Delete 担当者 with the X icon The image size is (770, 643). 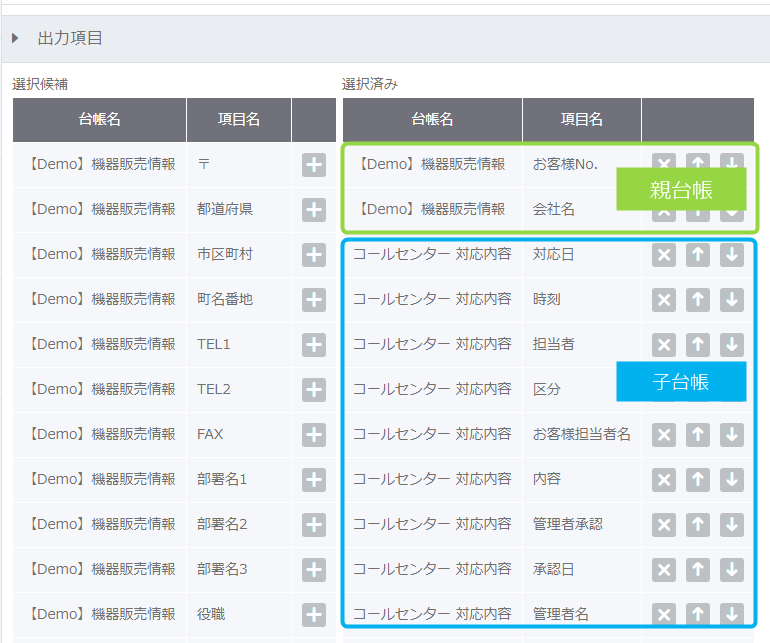click(x=664, y=345)
